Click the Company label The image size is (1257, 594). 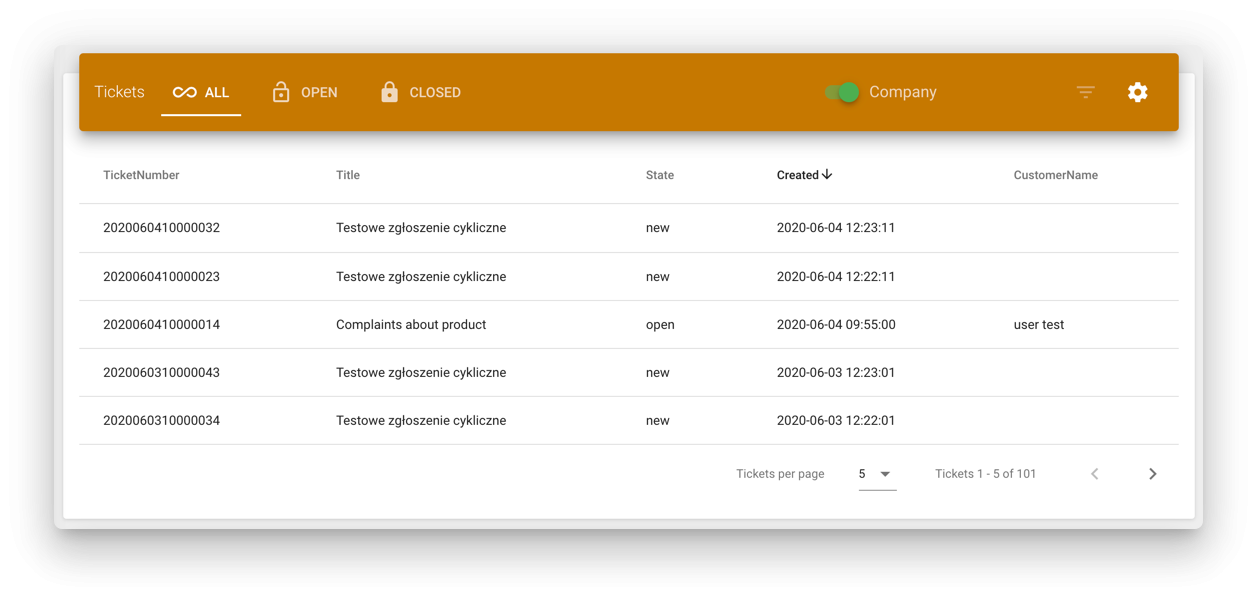point(903,92)
